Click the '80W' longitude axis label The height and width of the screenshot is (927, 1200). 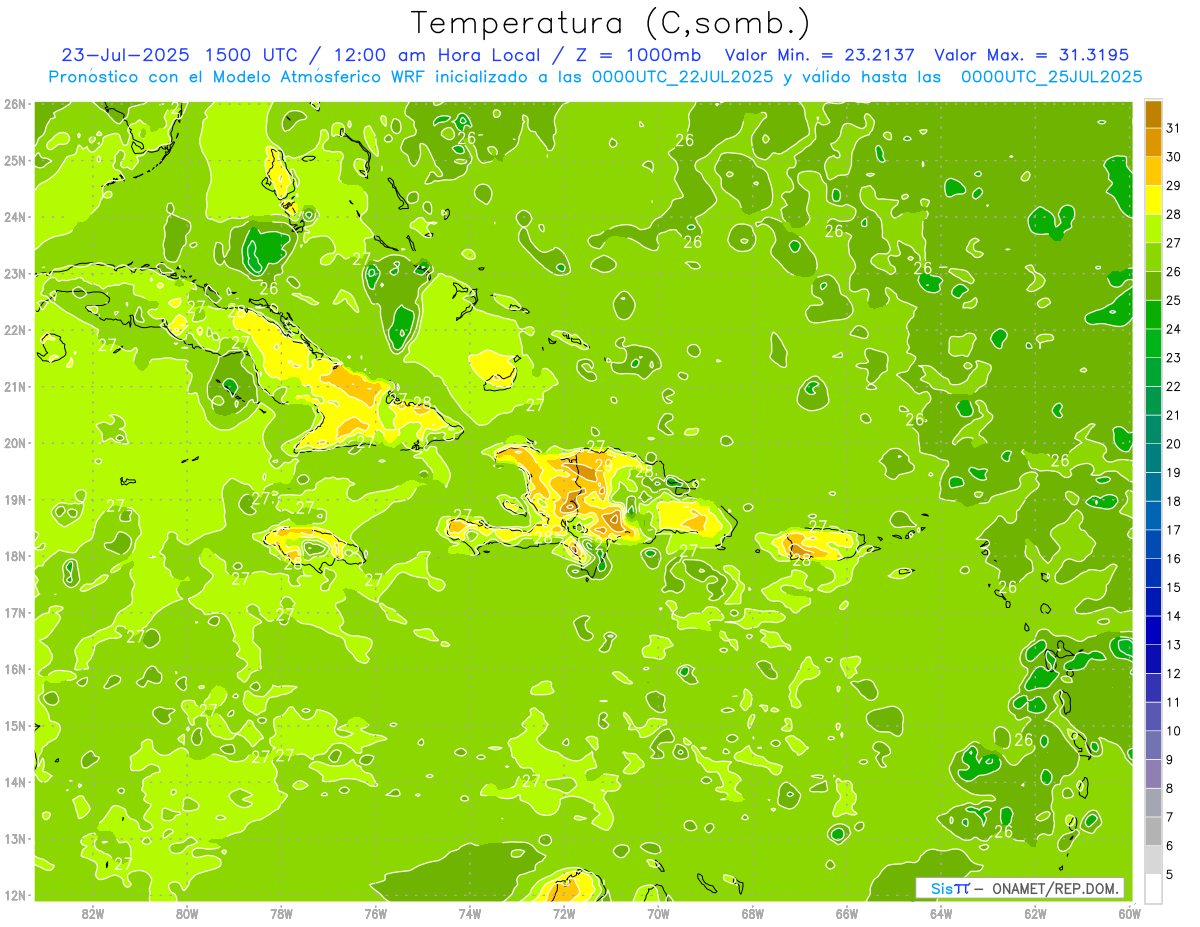187,913
